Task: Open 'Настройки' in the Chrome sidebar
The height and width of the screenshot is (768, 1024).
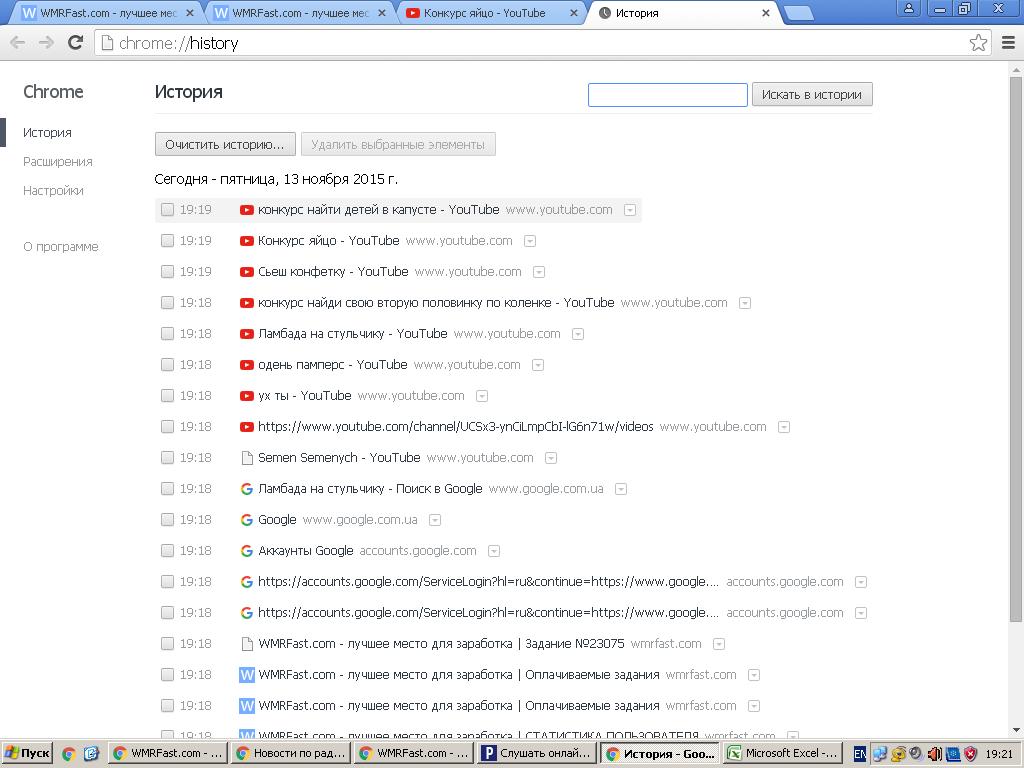Action: click(x=53, y=191)
